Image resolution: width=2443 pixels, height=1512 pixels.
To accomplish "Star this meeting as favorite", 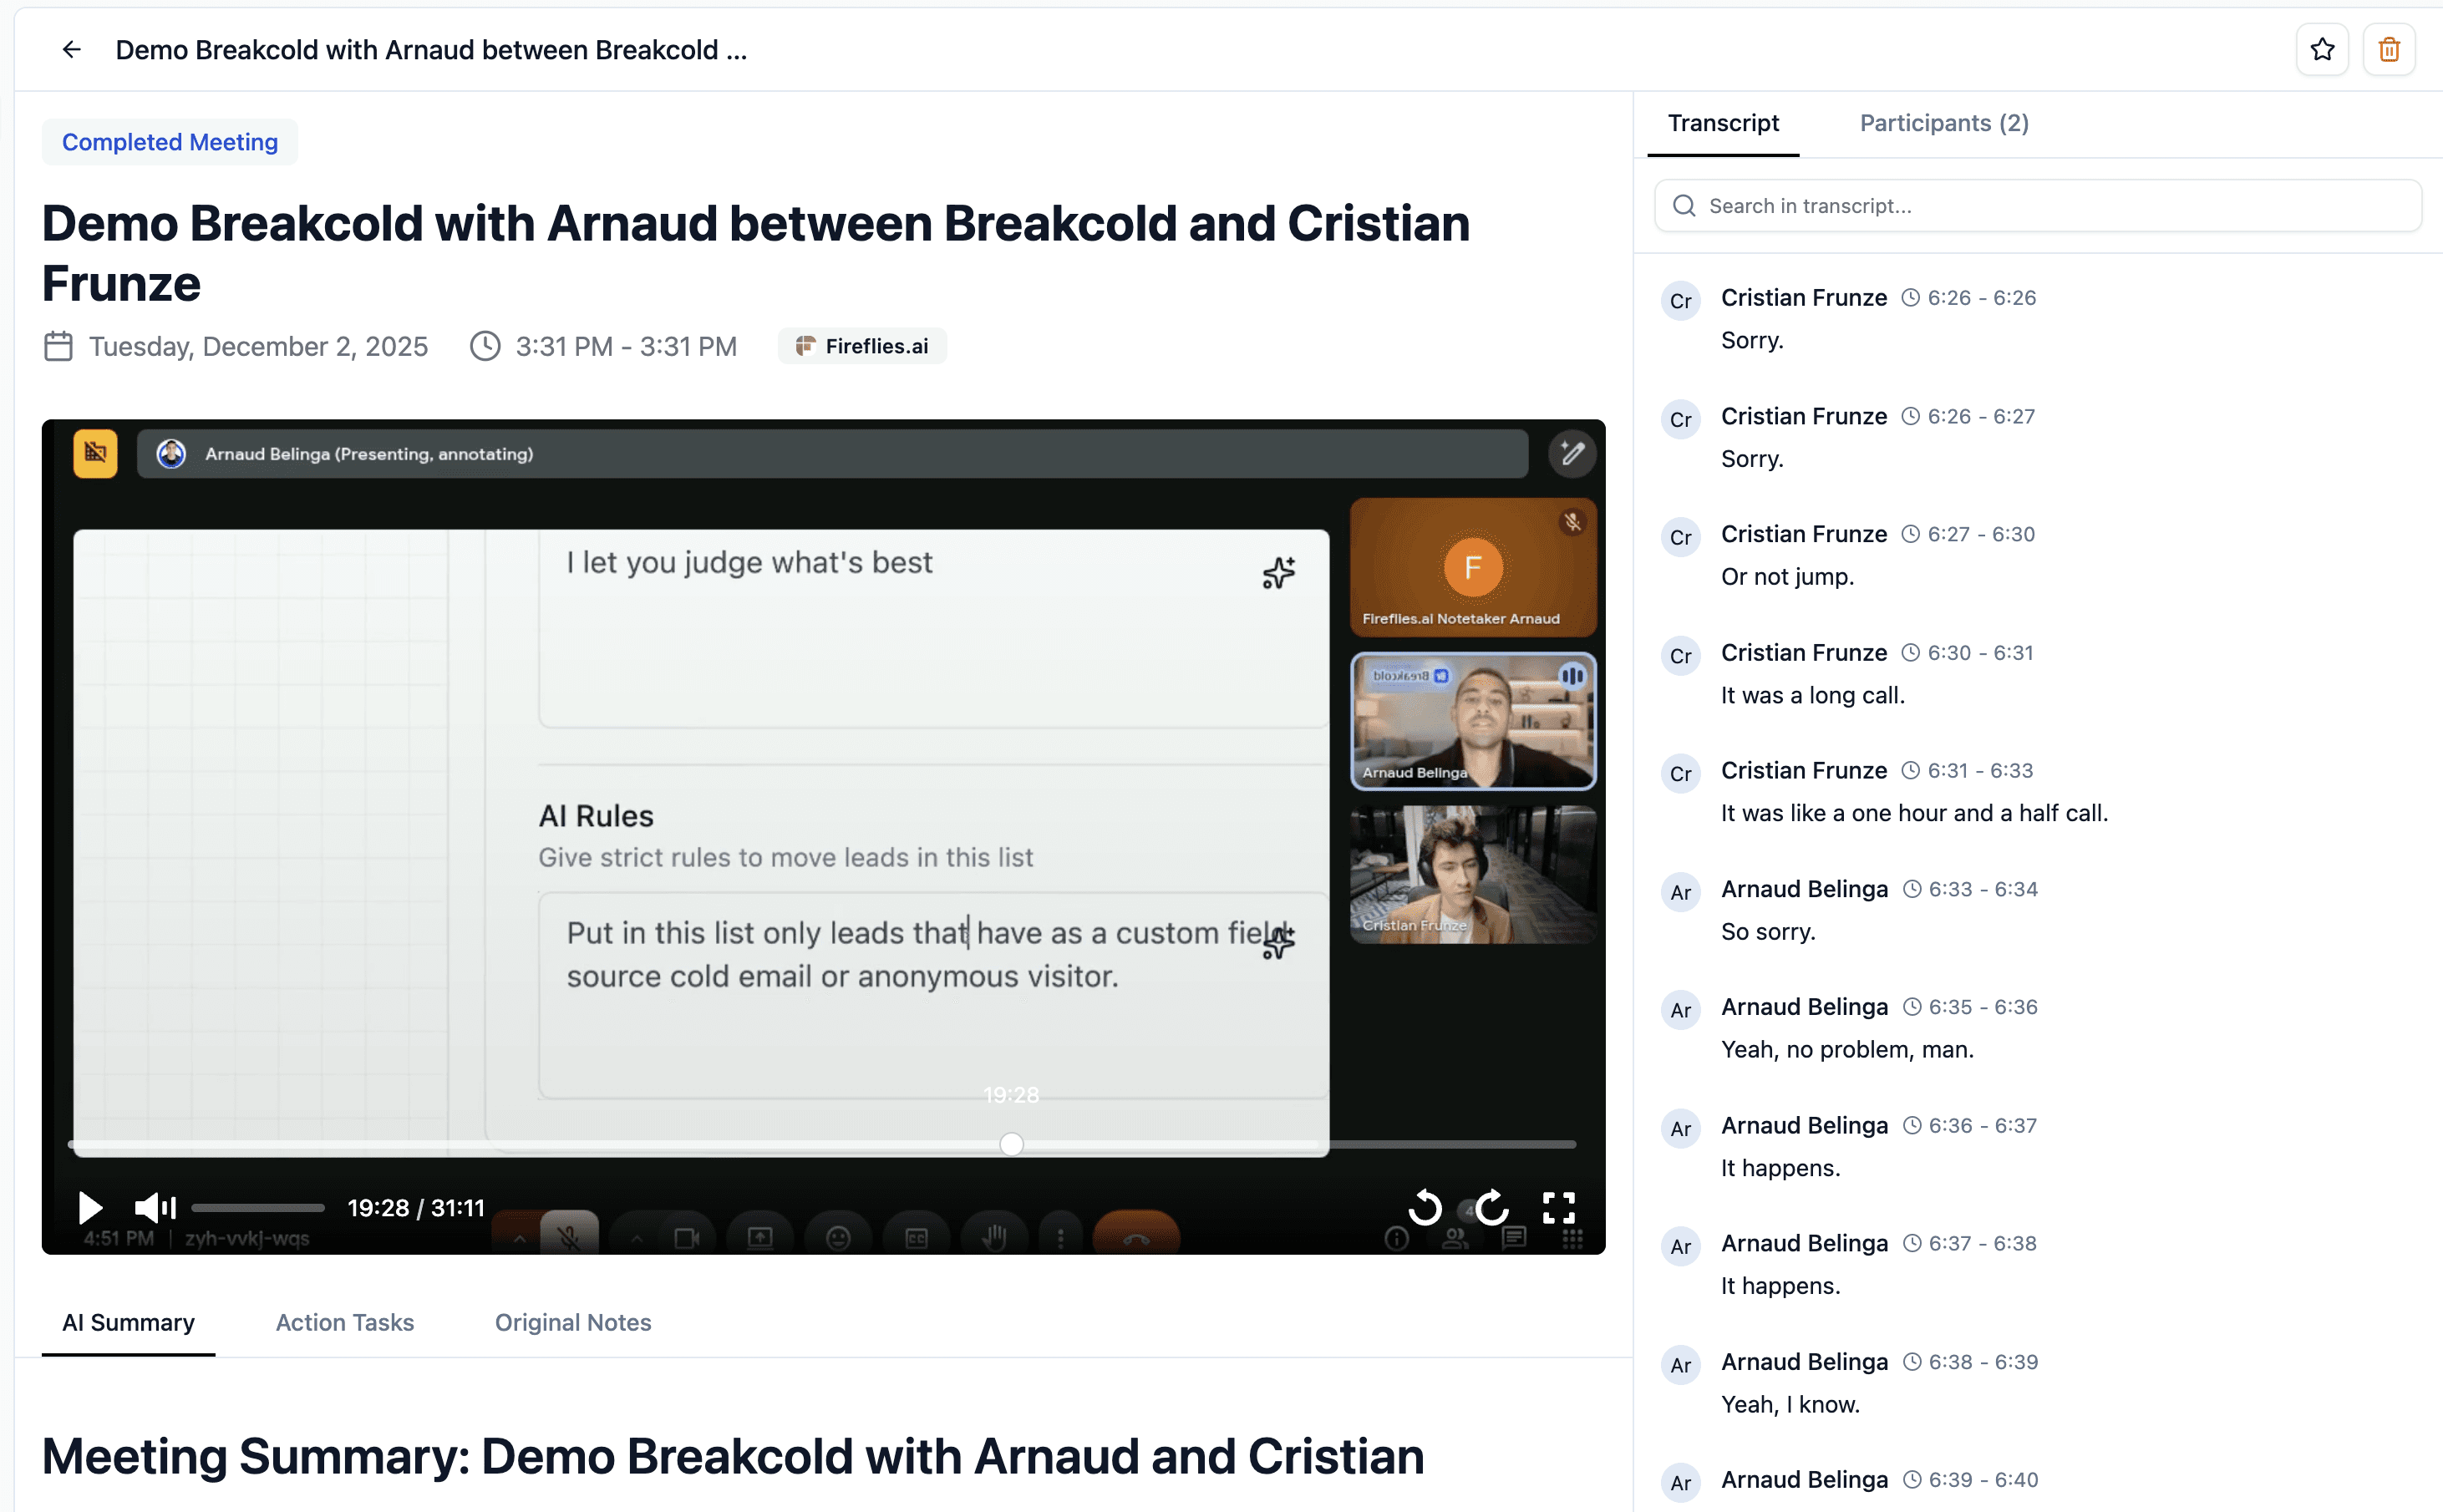I will coord(2322,49).
